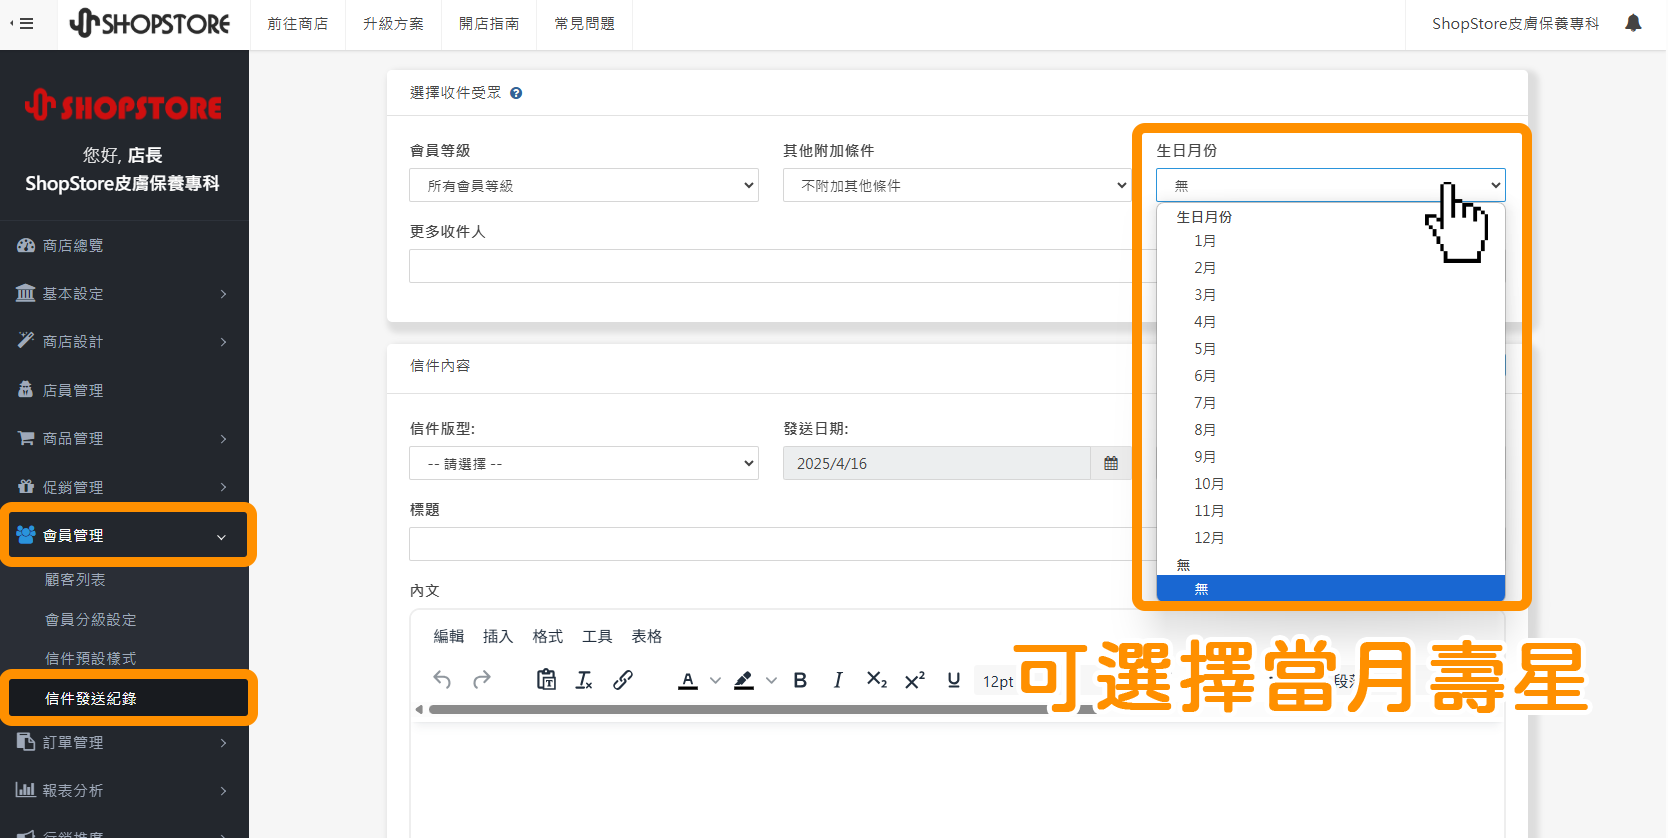Image resolution: width=1668 pixels, height=838 pixels.
Task: Collapse the 會員管理 sidebar section
Action: click(128, 535)
